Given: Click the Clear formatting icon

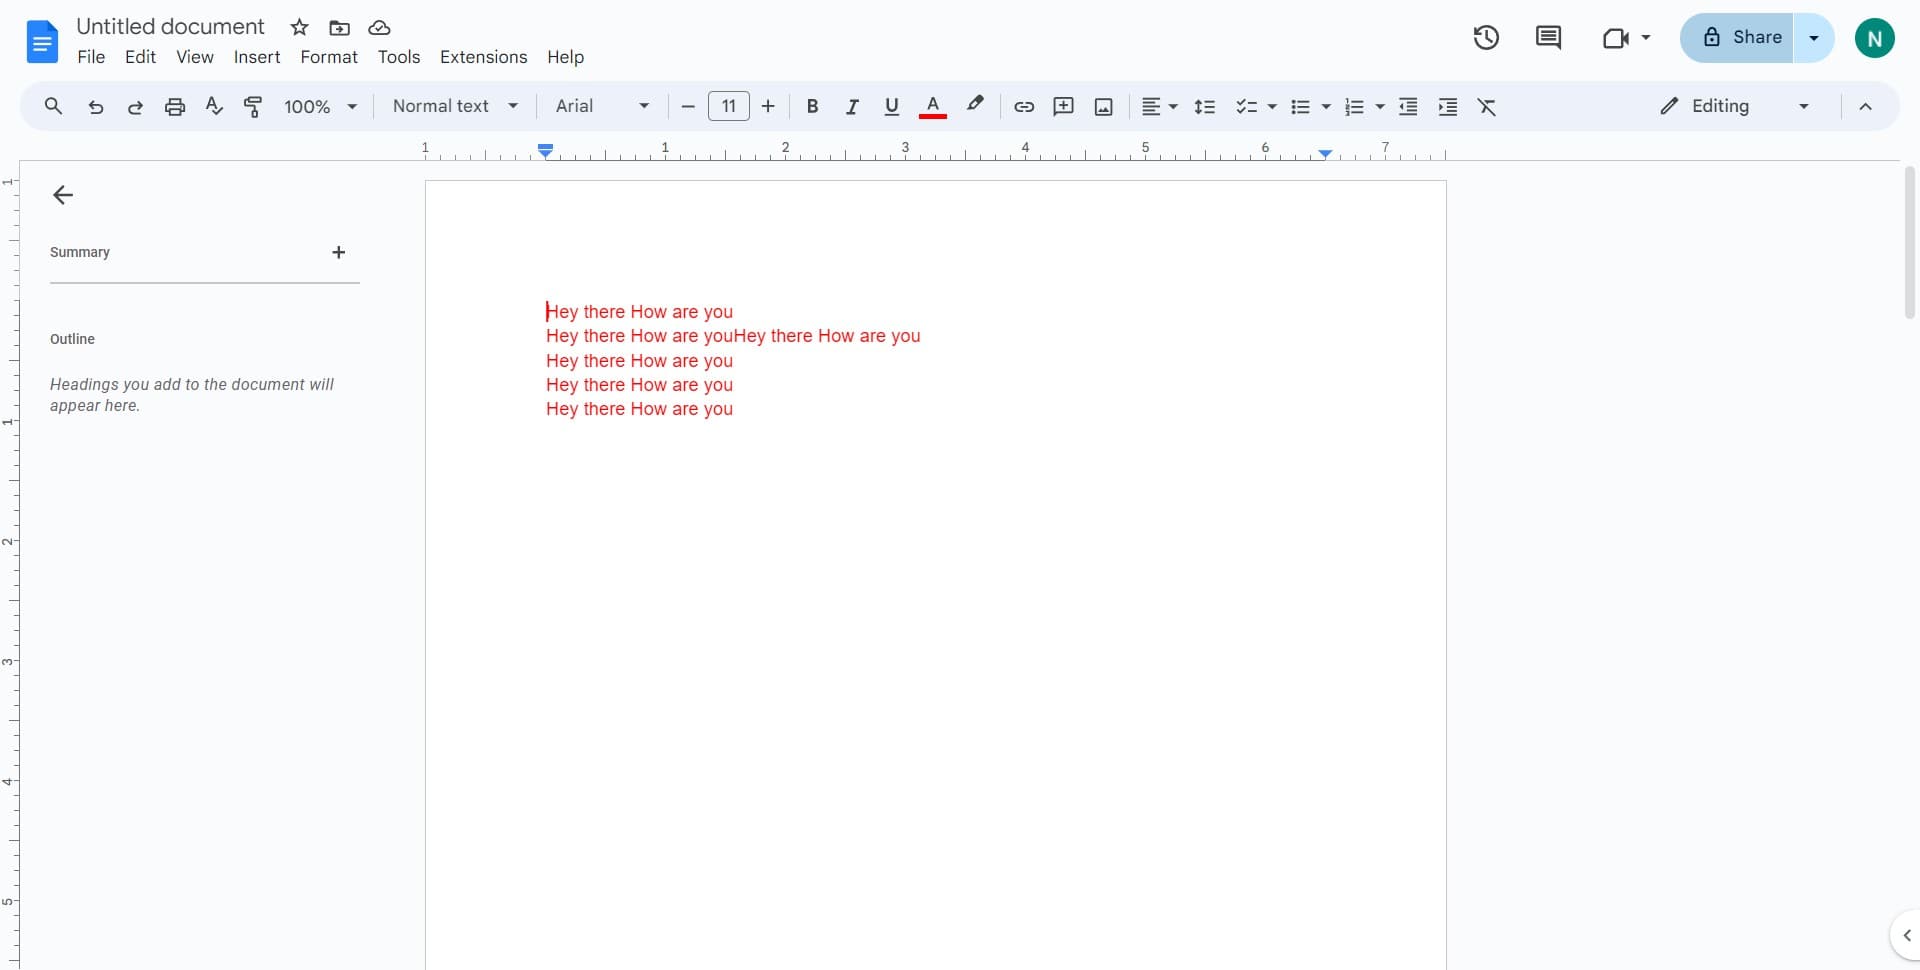Looking at the screenshot, I should coord(1487,107).
